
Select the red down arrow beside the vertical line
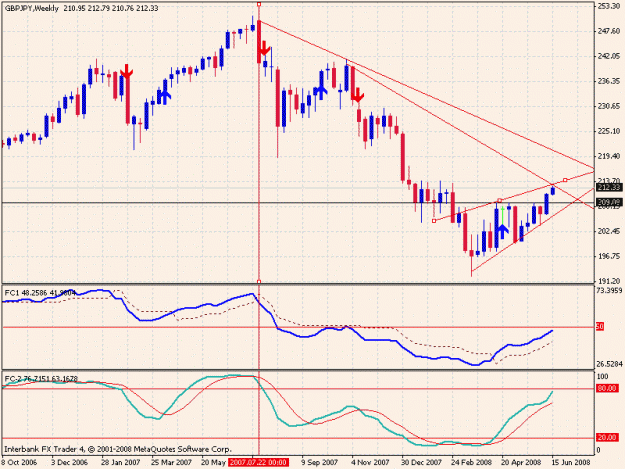pyautogui.click(x=264, y=48)
